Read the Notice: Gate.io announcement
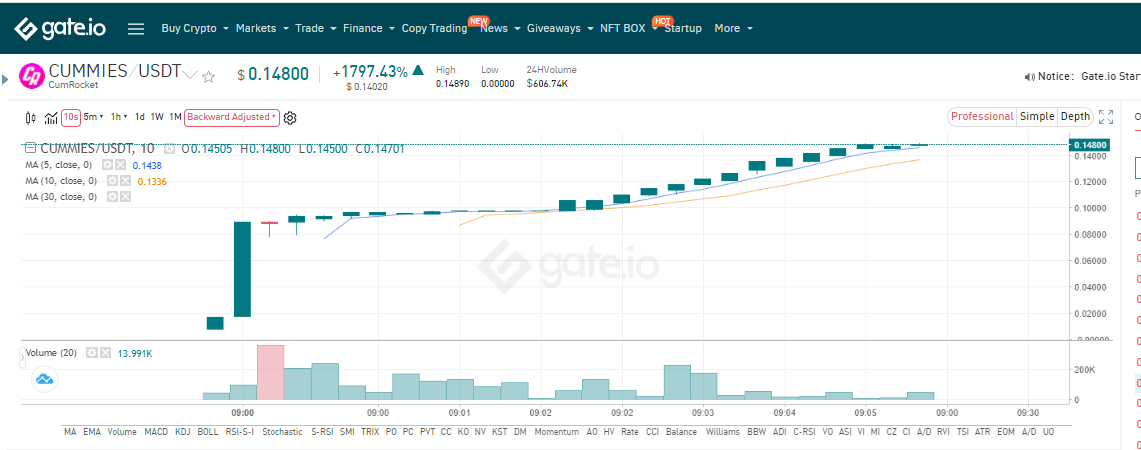 1087,76
